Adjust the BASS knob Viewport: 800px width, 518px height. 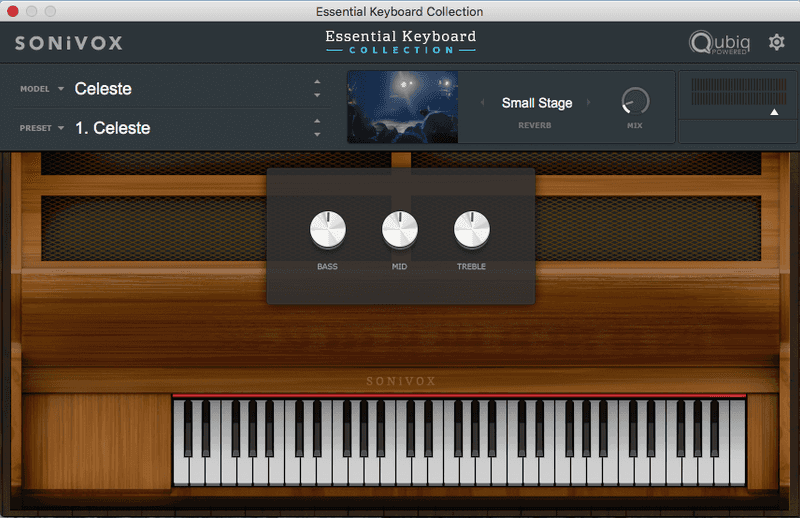click(x=328, y=230)
